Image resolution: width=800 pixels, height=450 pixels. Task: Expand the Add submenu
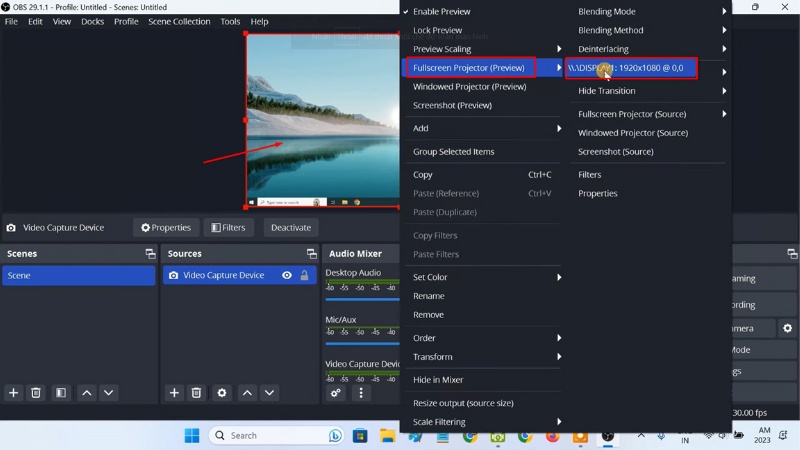click(482, 128)
